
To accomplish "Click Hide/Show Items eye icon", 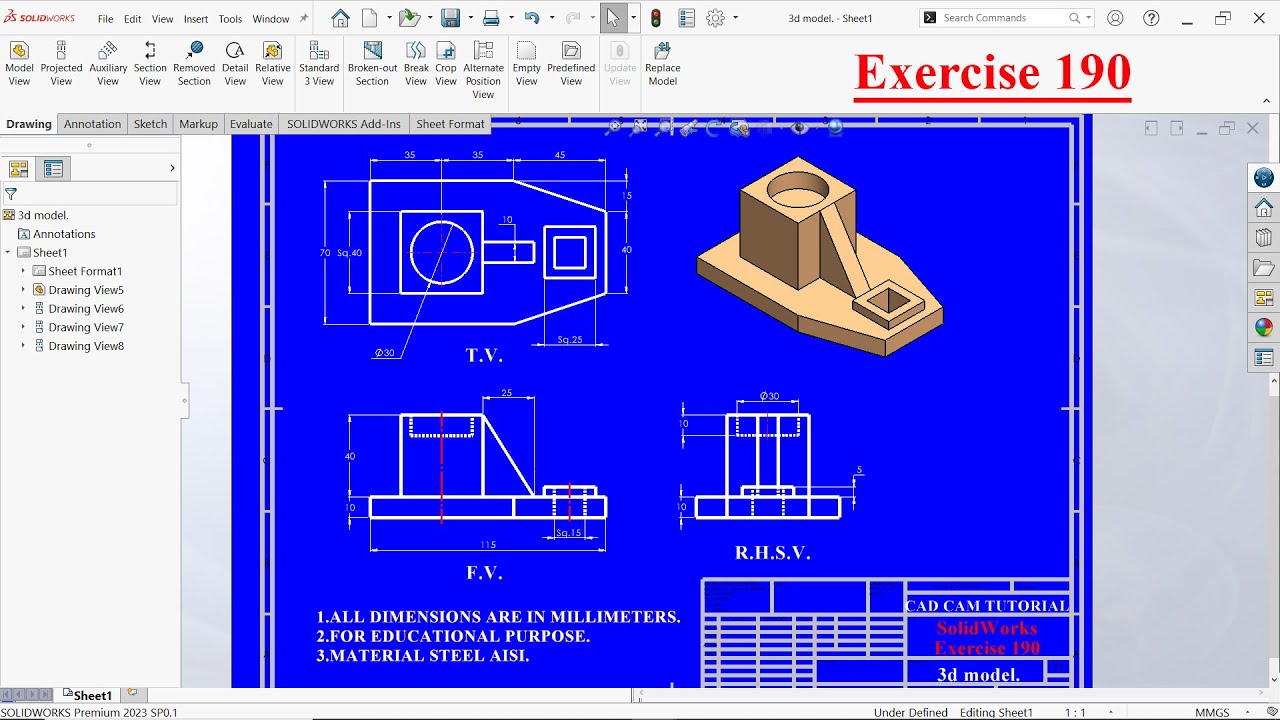I will click(x=799, y=127).
